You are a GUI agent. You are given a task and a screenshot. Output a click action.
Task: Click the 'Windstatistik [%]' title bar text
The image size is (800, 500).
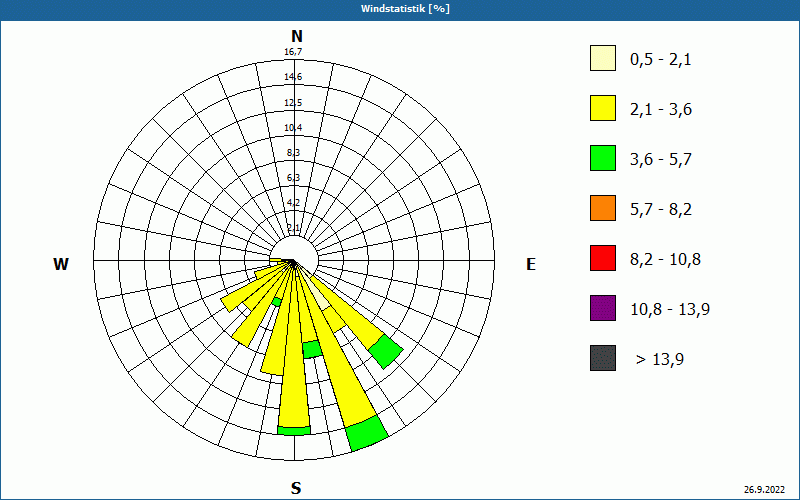(x=405, y=9)
